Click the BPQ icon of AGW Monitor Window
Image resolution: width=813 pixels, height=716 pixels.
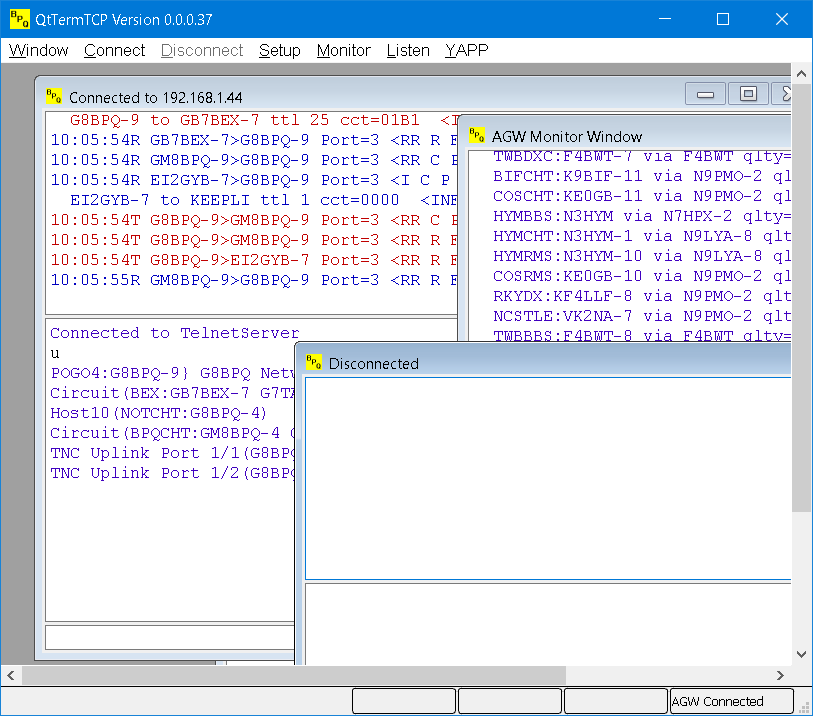coord(477,135)
